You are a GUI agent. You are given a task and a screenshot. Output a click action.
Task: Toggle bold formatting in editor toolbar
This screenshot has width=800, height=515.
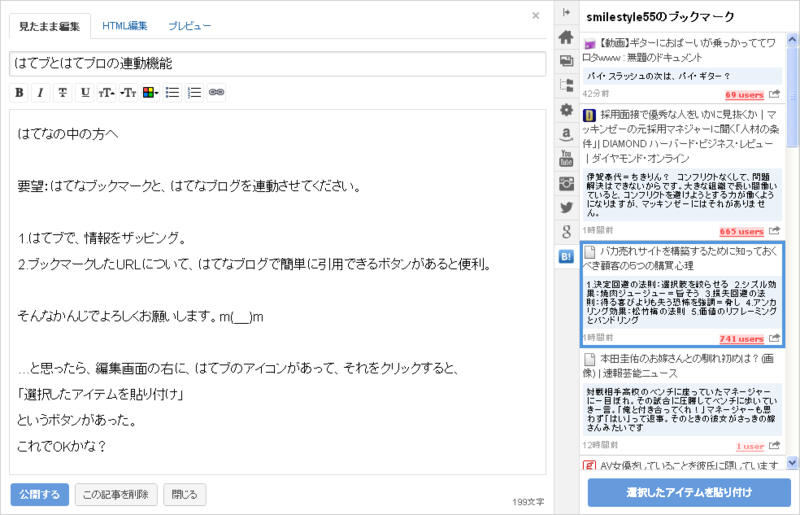(19, 92)
